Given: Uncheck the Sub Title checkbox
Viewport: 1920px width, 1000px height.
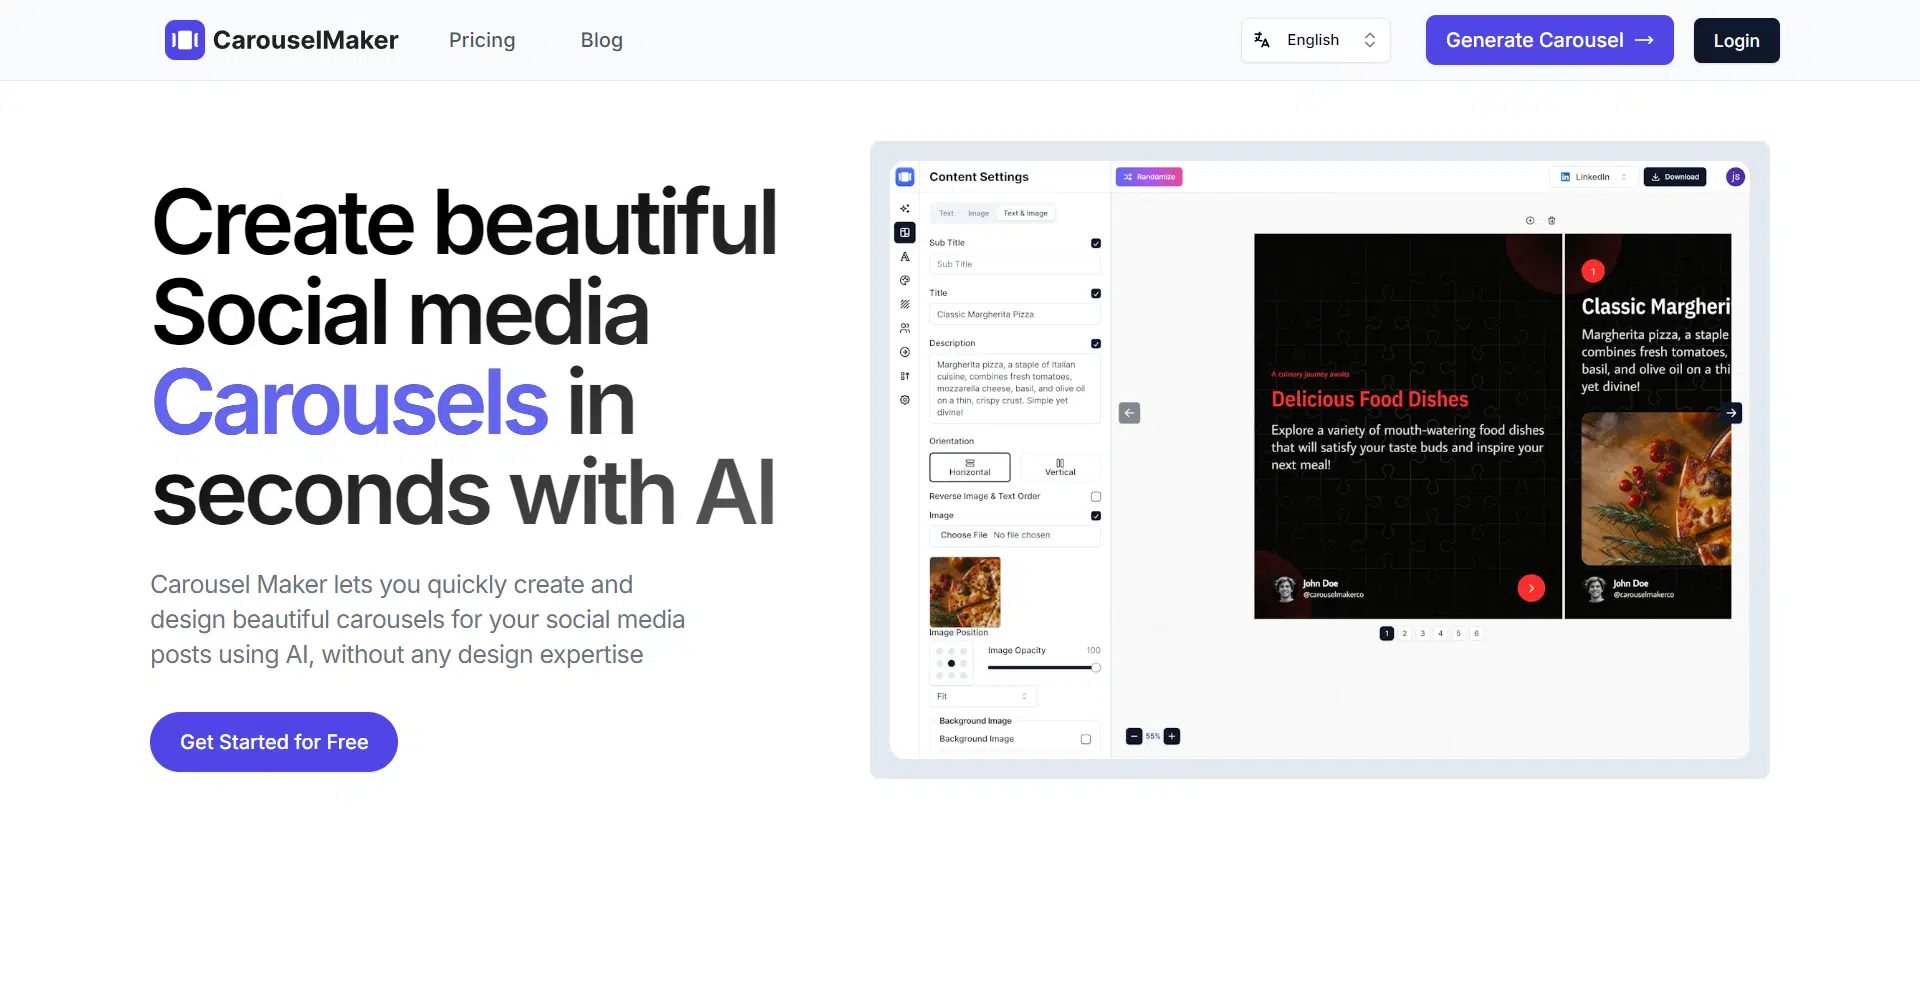Looking at the screenshot, I should [x=1096, y=243].
